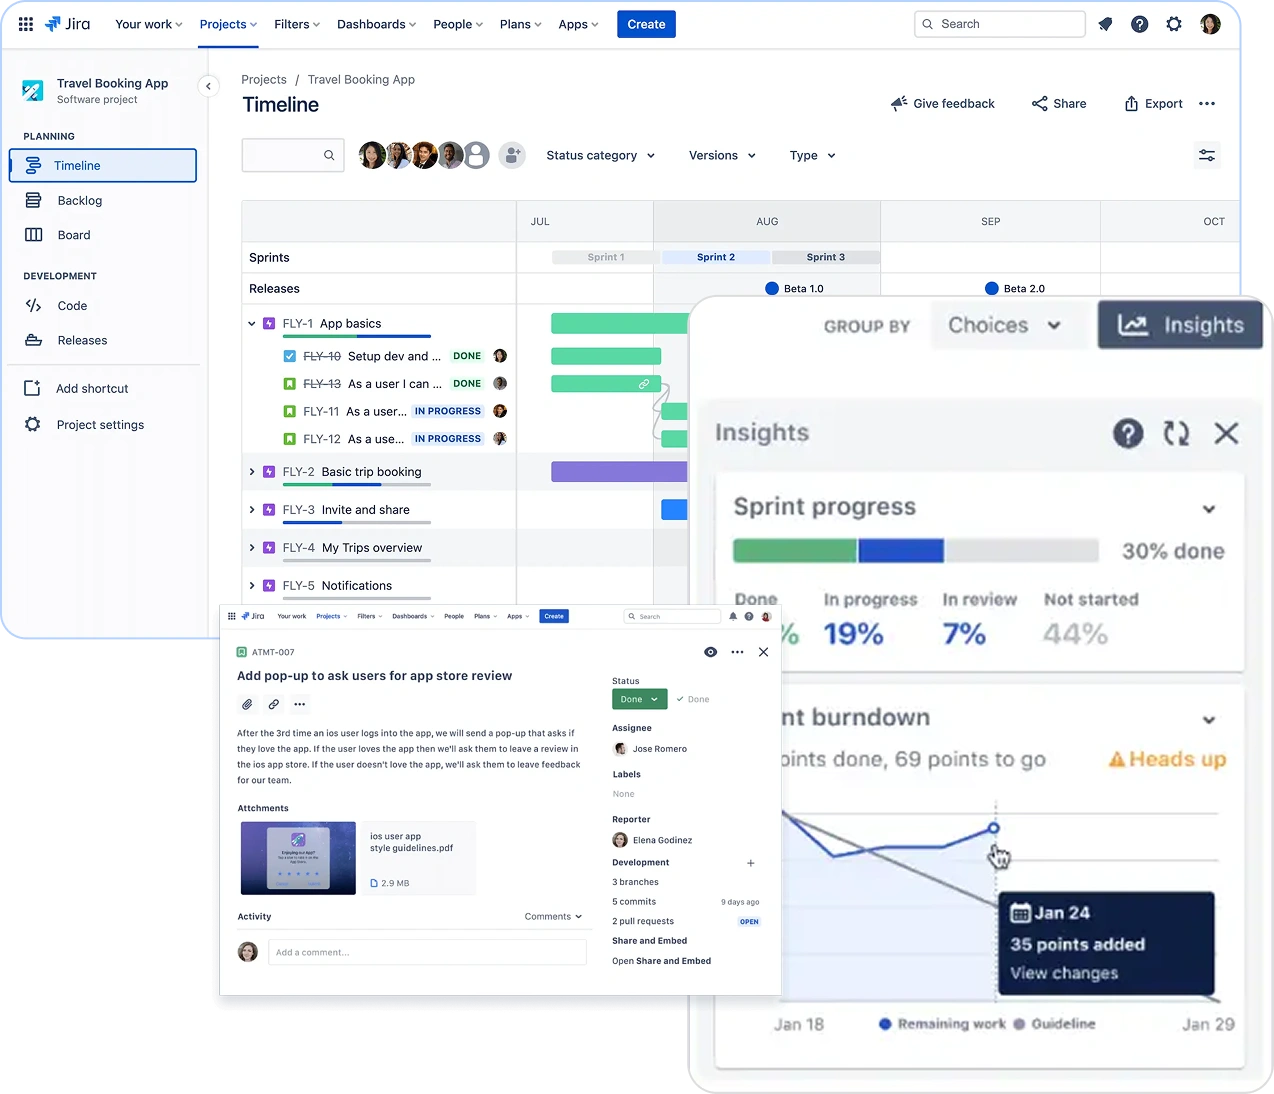1274x1094 pixels.
Task: Click the purple FLY-2 timeline bar
Action: tap(619, 472)
